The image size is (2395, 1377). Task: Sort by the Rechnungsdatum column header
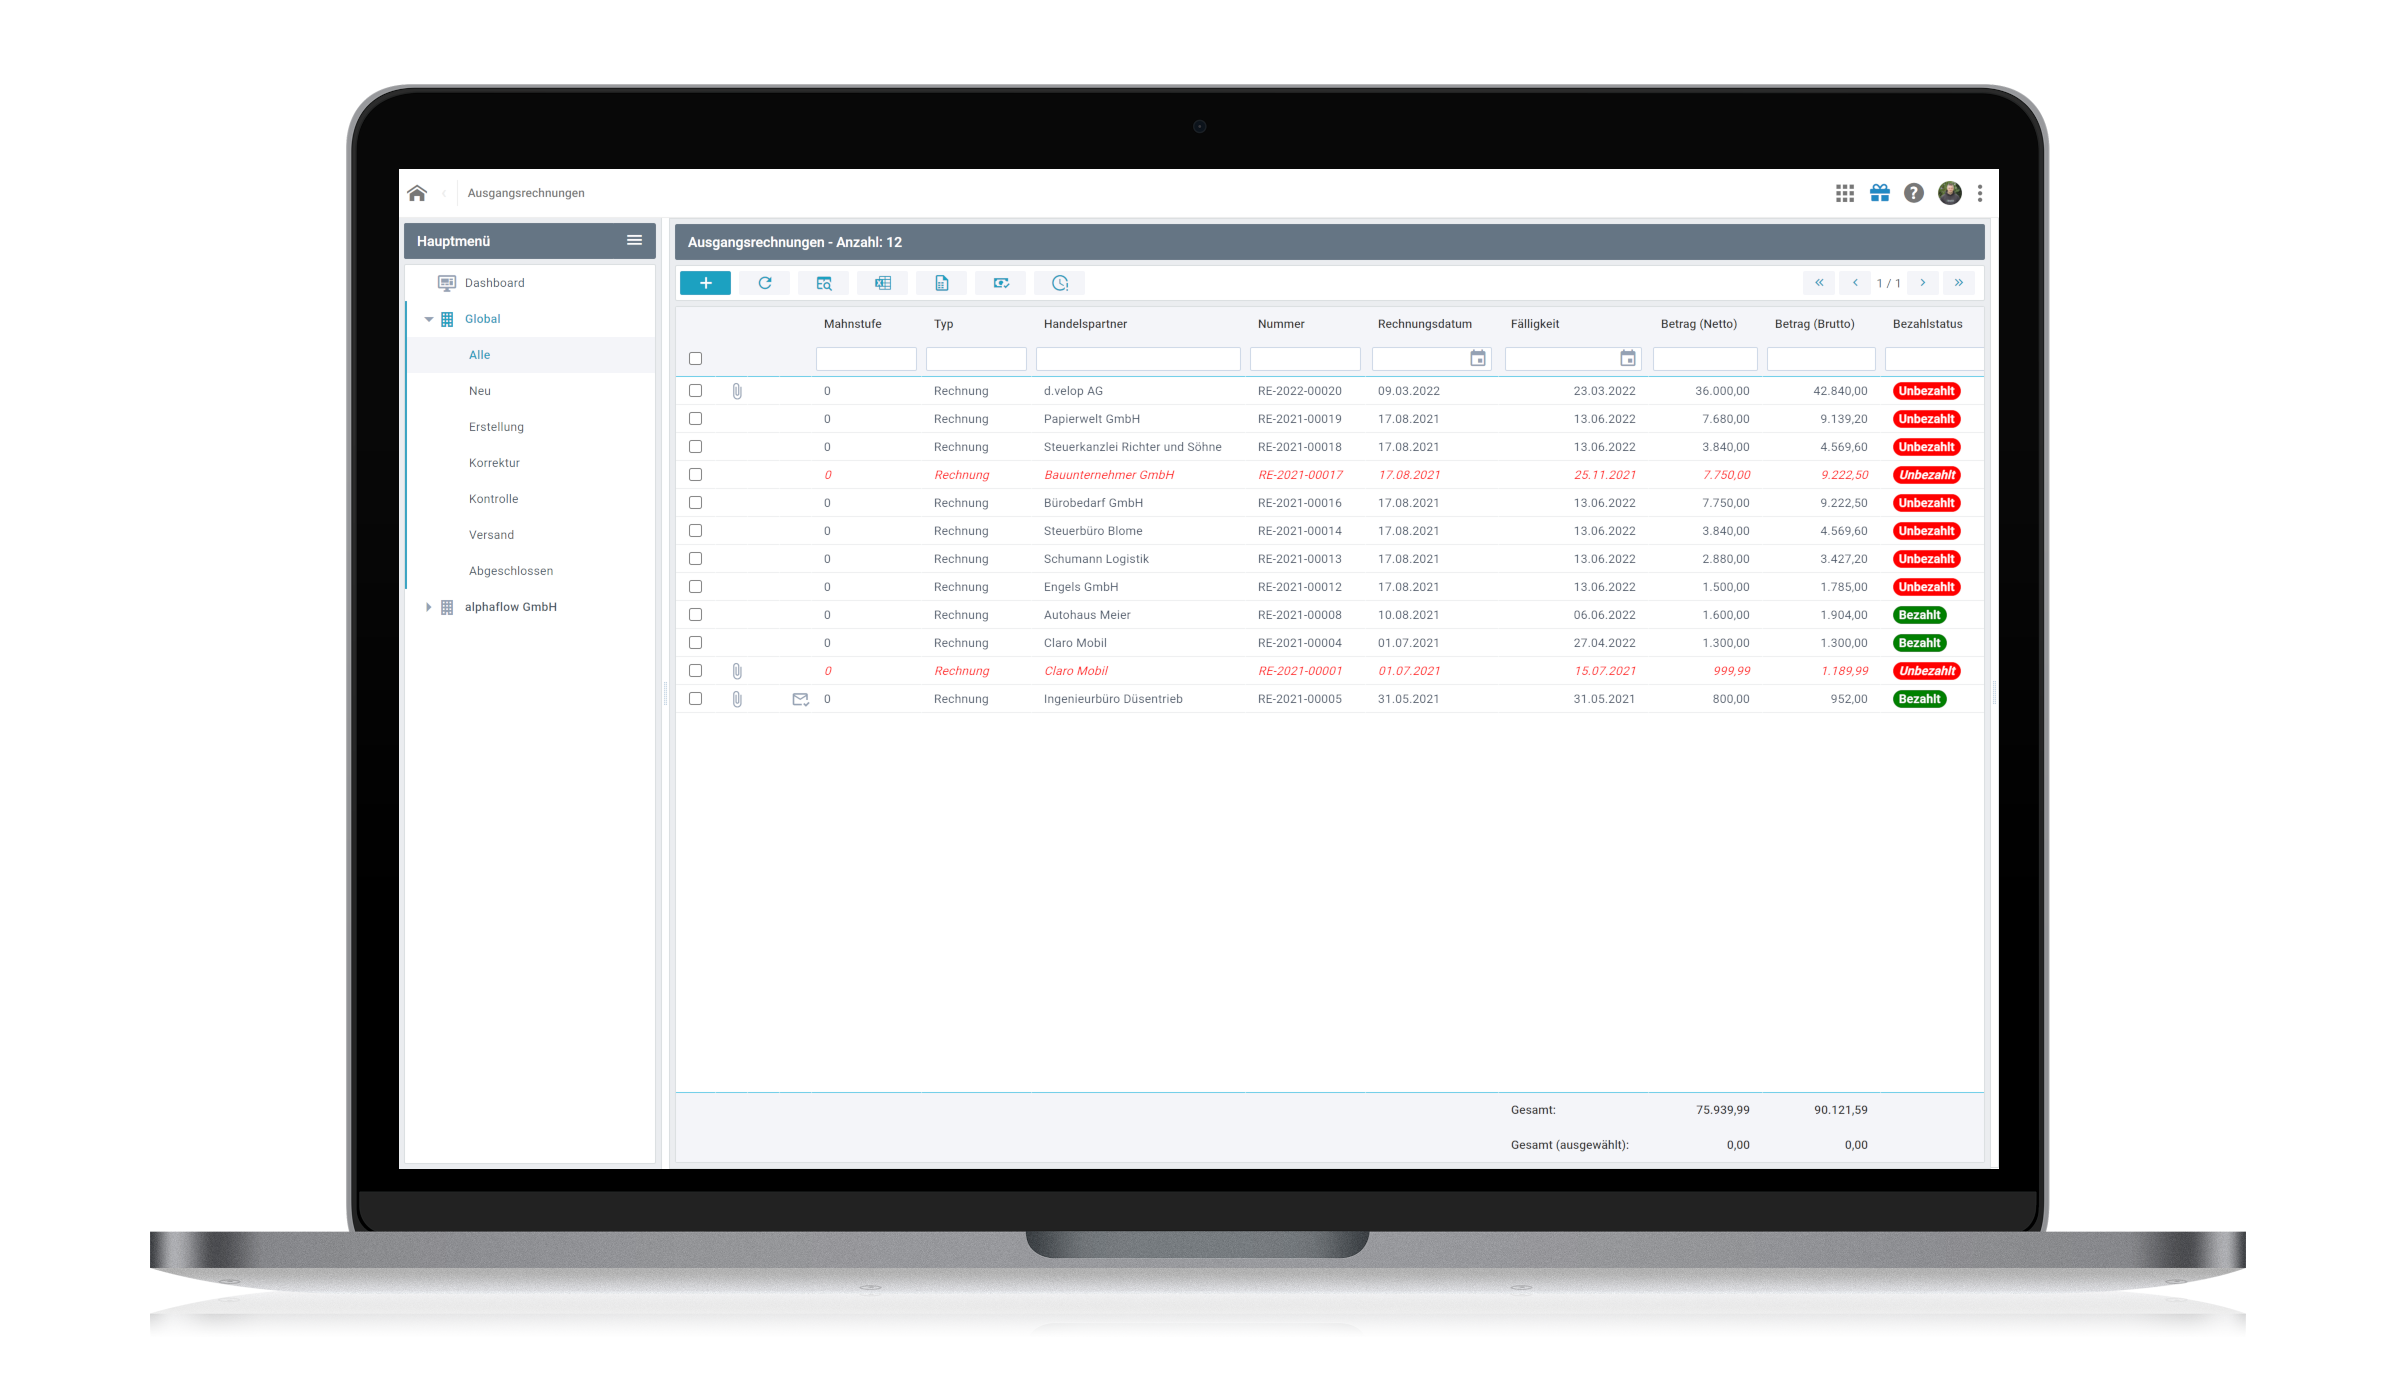1424,324
